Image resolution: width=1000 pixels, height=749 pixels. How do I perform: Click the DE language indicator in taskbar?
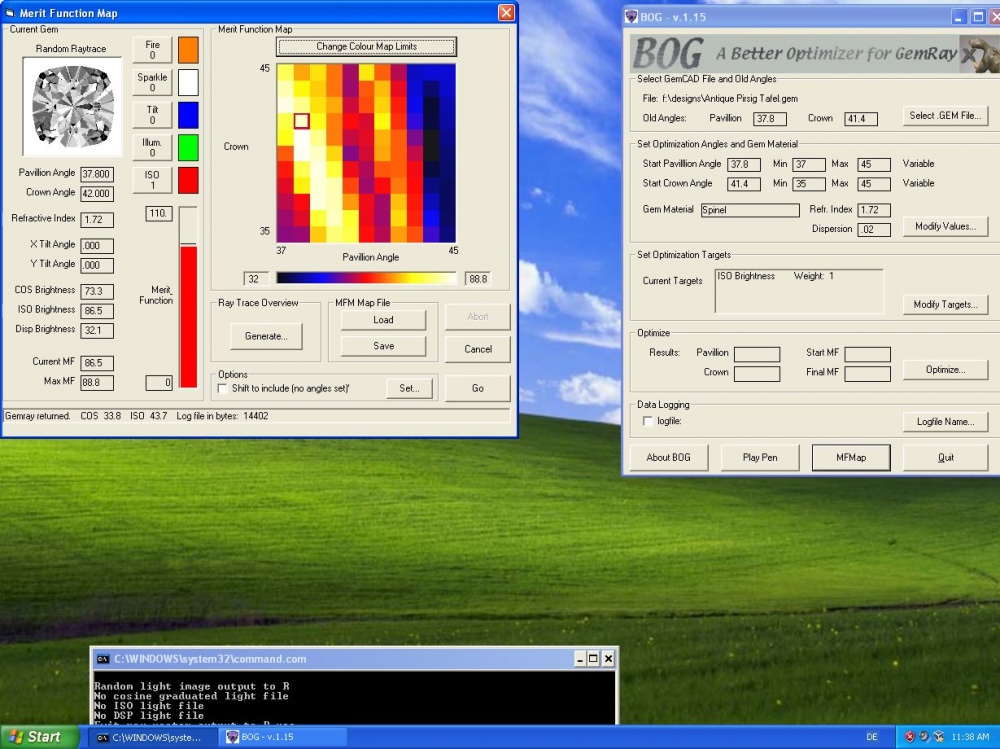tap(872, 737)
